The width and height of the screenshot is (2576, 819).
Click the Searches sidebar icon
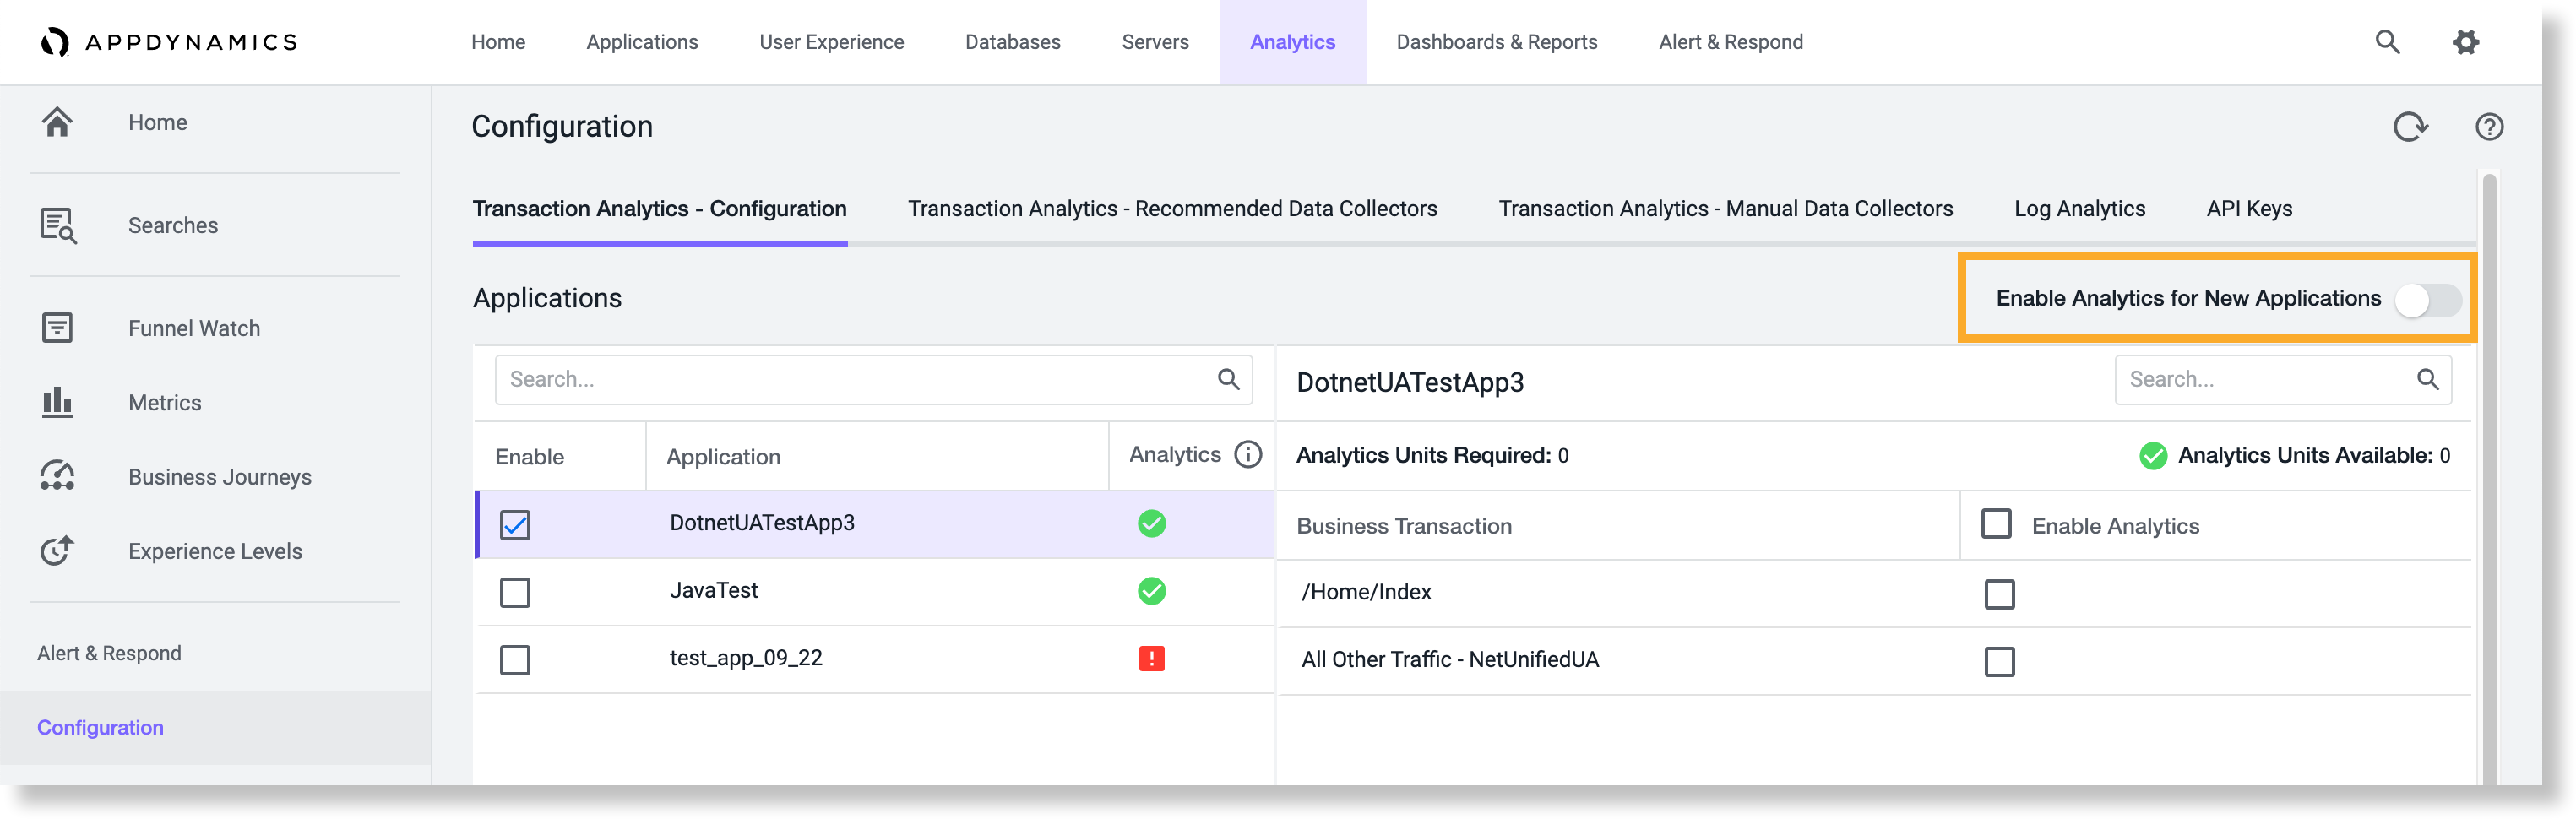pos(58,225)
